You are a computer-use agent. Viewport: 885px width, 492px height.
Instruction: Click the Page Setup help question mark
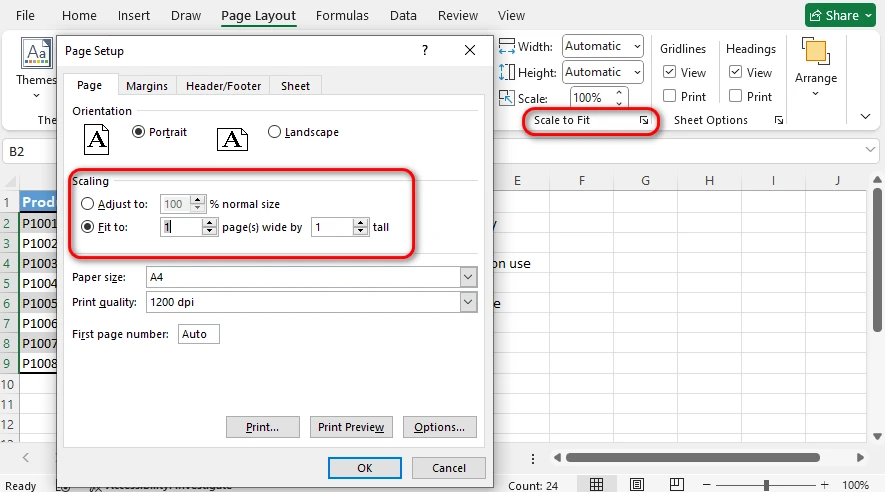pos(425,50)
